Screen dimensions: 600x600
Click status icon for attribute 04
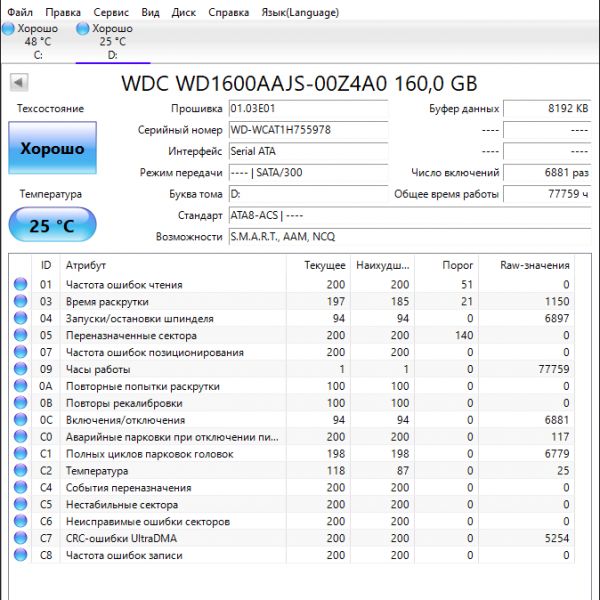point(20,318)
